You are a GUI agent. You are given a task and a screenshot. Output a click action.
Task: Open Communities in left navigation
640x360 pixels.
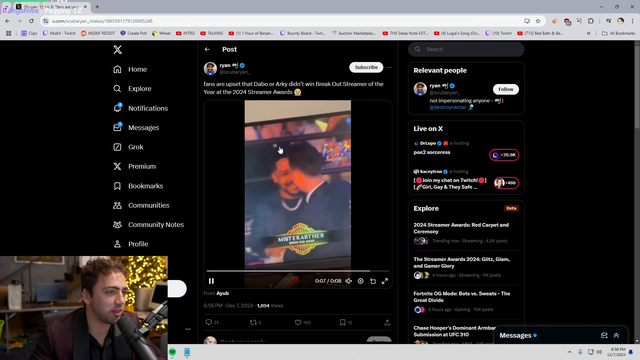click(141, 205)
